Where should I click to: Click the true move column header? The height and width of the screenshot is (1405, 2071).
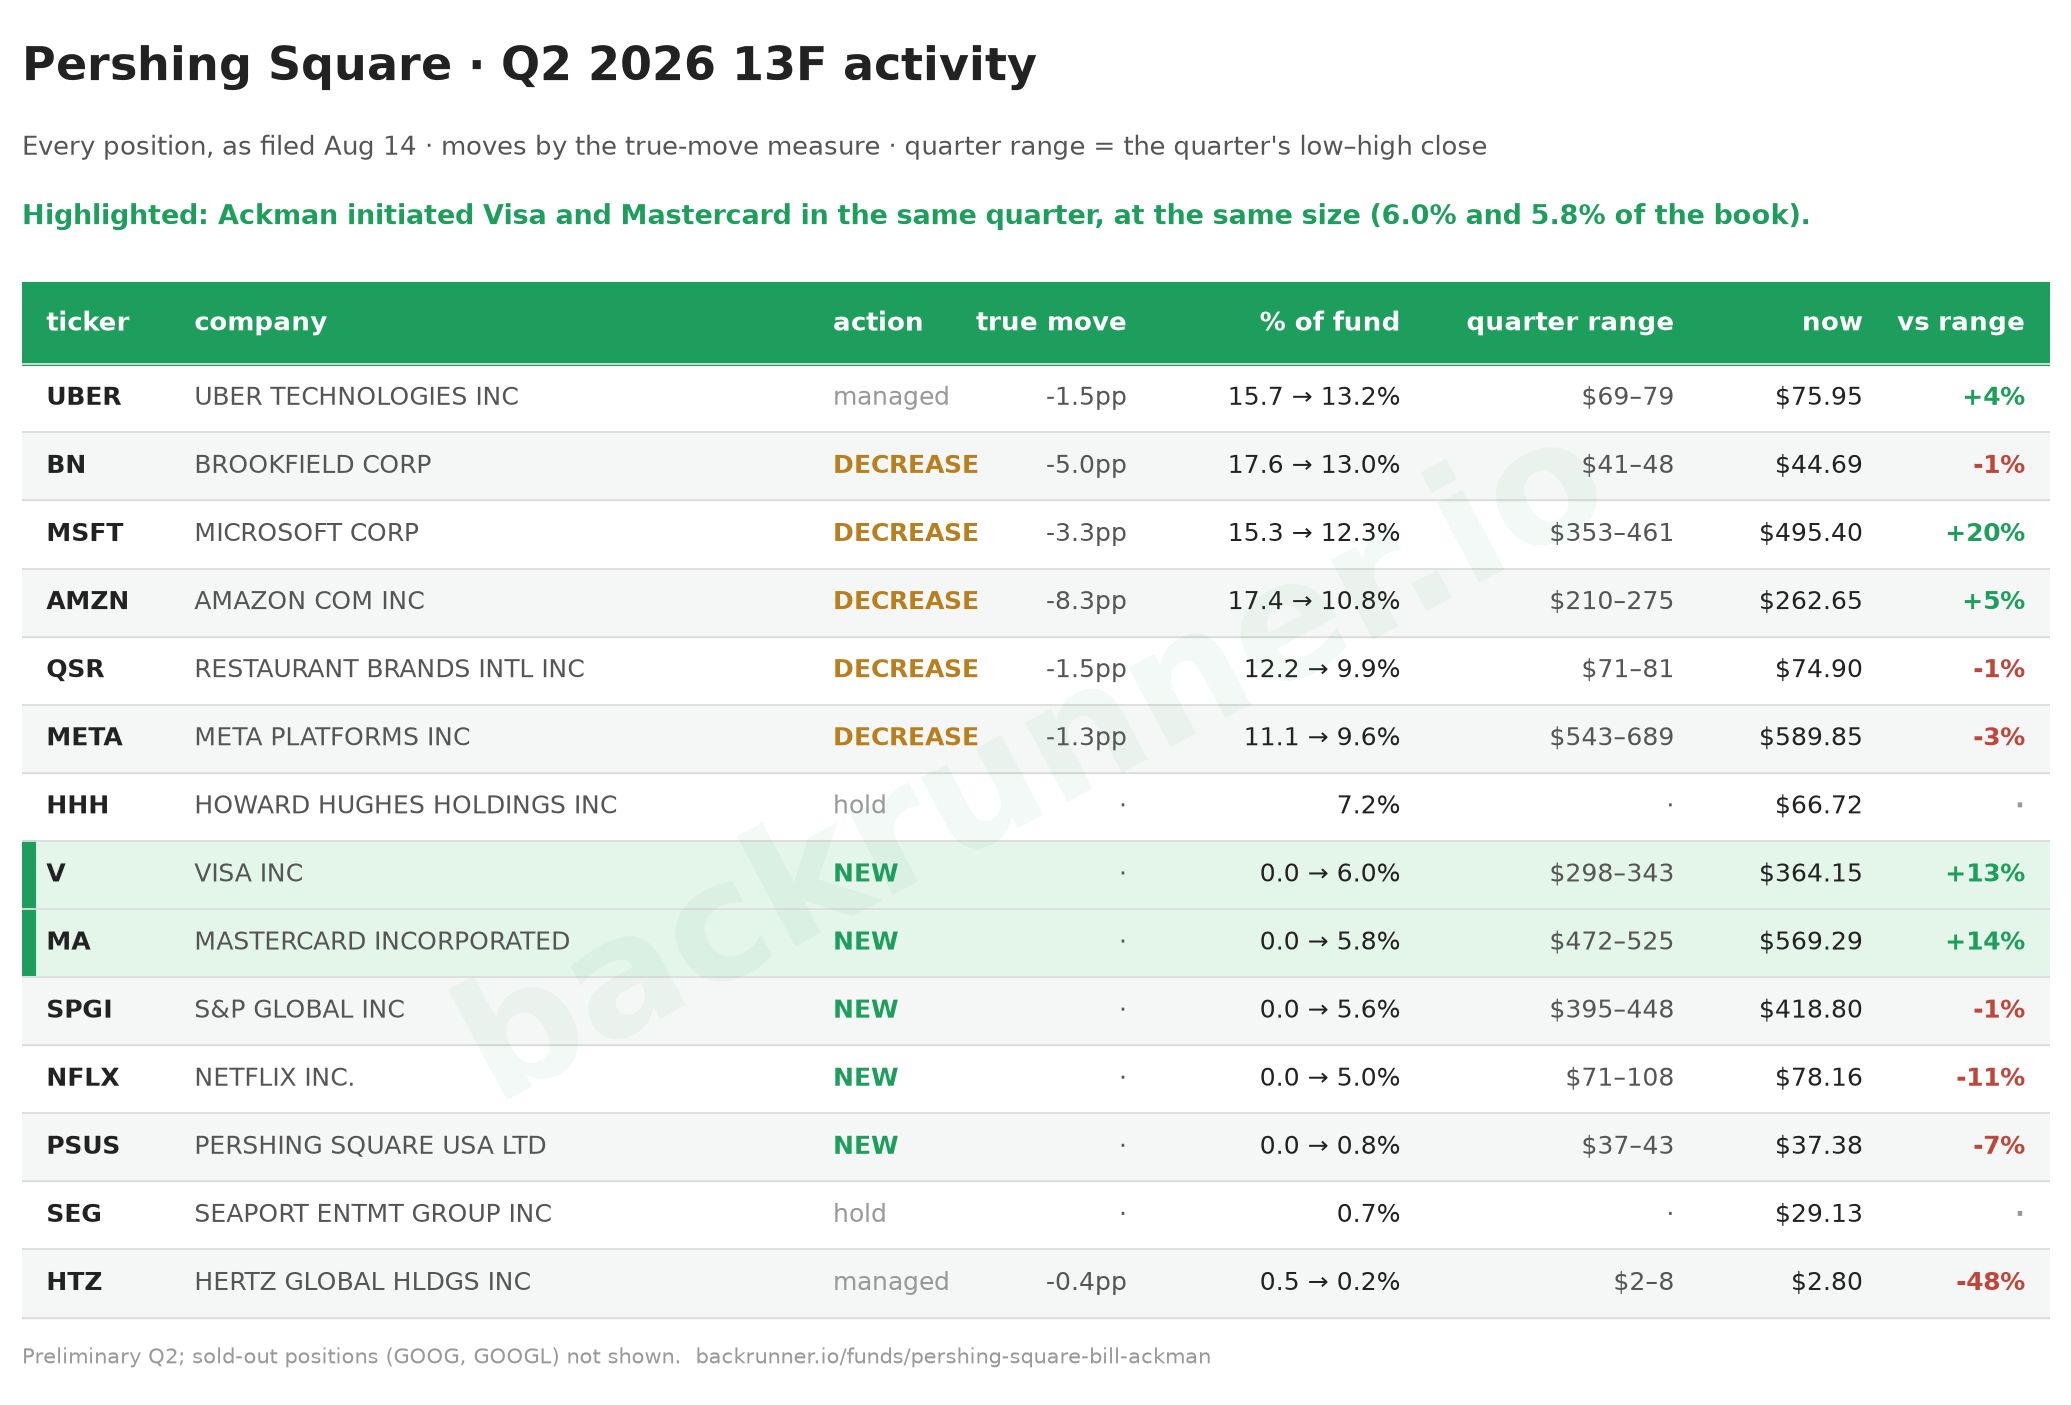click(x=1051, y=322)
